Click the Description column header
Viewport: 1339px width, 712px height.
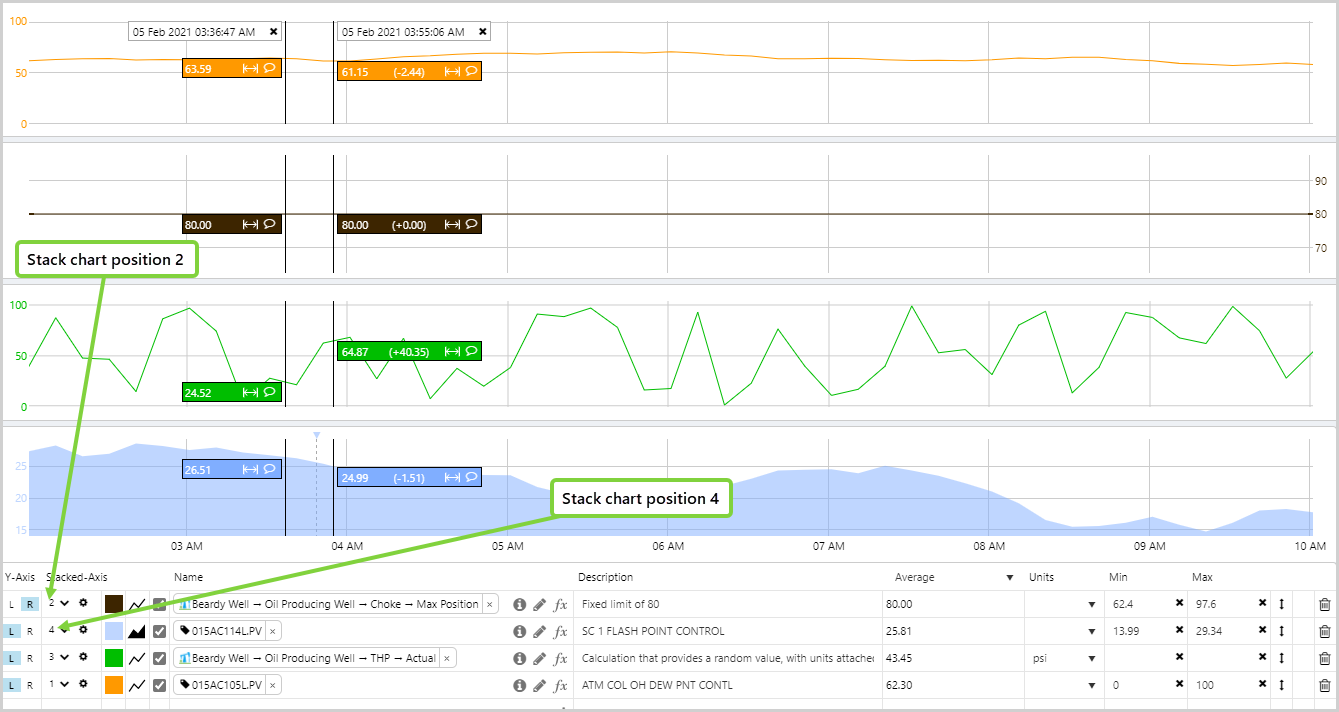(605, 577)
